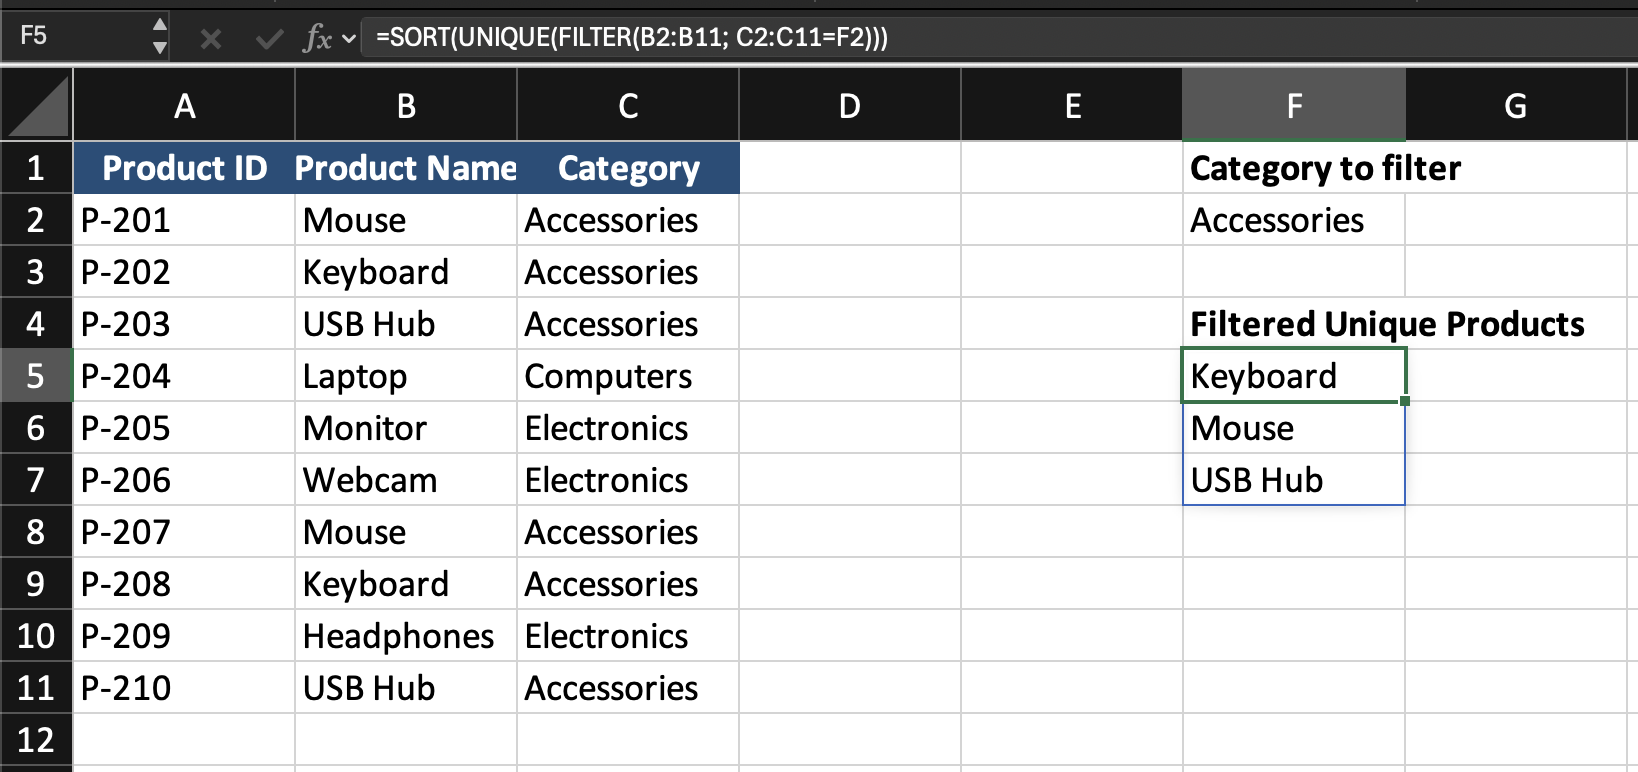The width and height of the screenshot is (1638, 772).
Task: Click the confirm formula checkmark icon
Action: [x=268, y=39]
